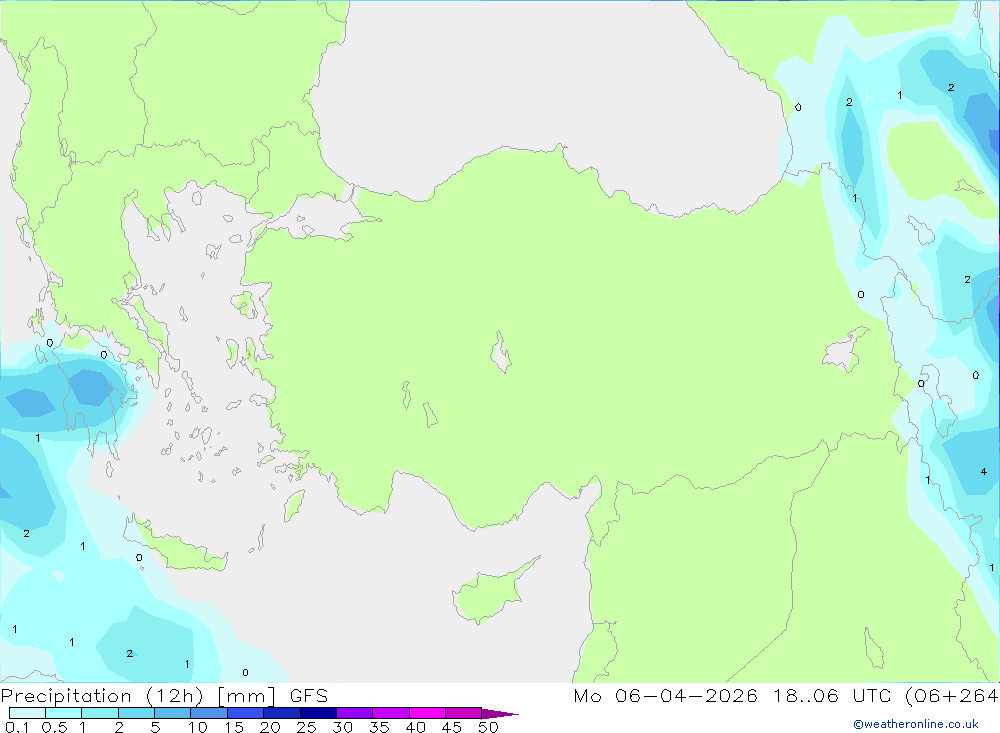Click the map precipitation value '4'
This screenshot has width=1000, height=733.
point(983,471)
